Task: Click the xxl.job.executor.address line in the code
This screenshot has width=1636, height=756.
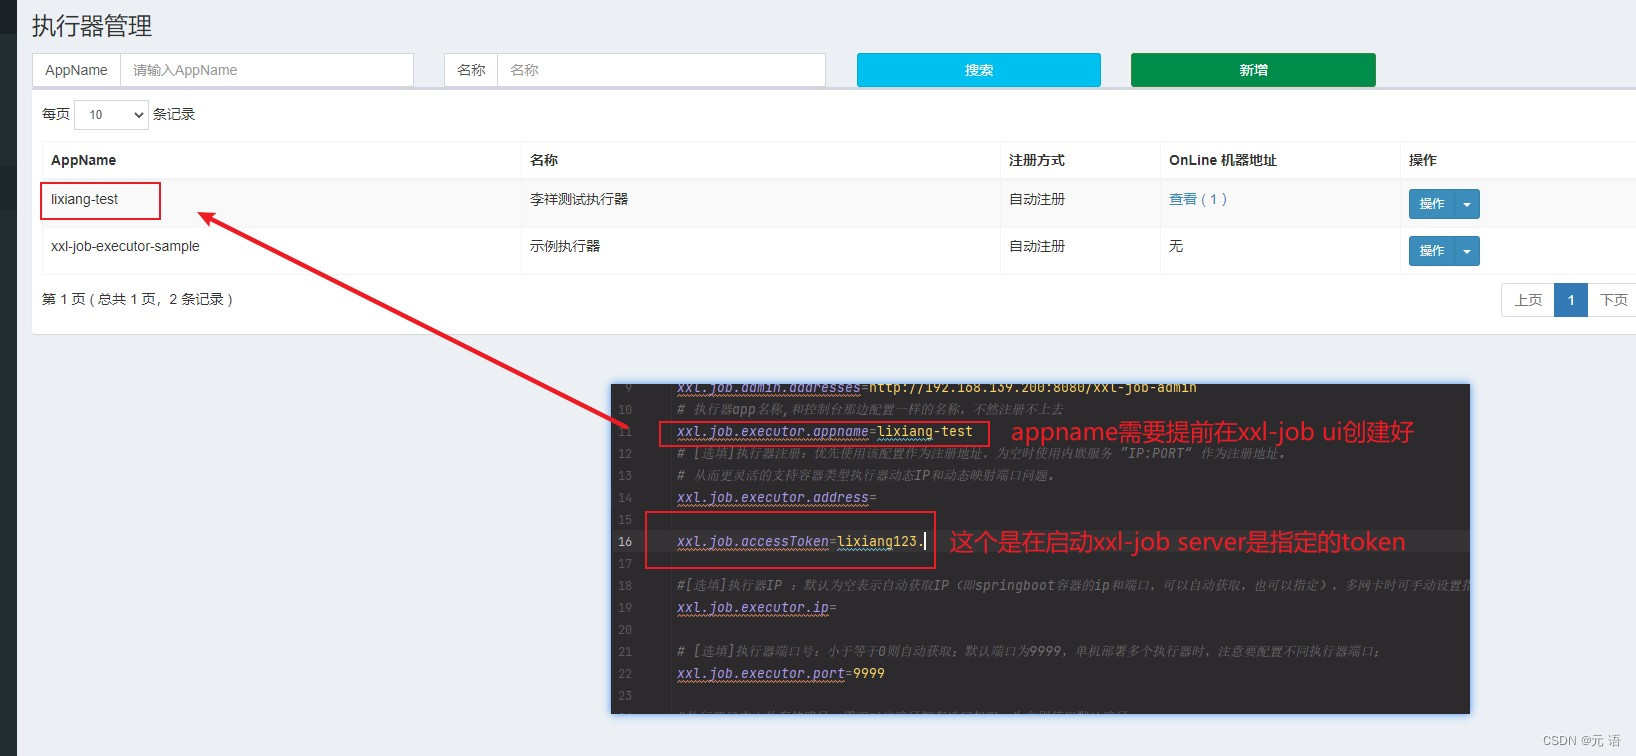Action: click(776, 498)
